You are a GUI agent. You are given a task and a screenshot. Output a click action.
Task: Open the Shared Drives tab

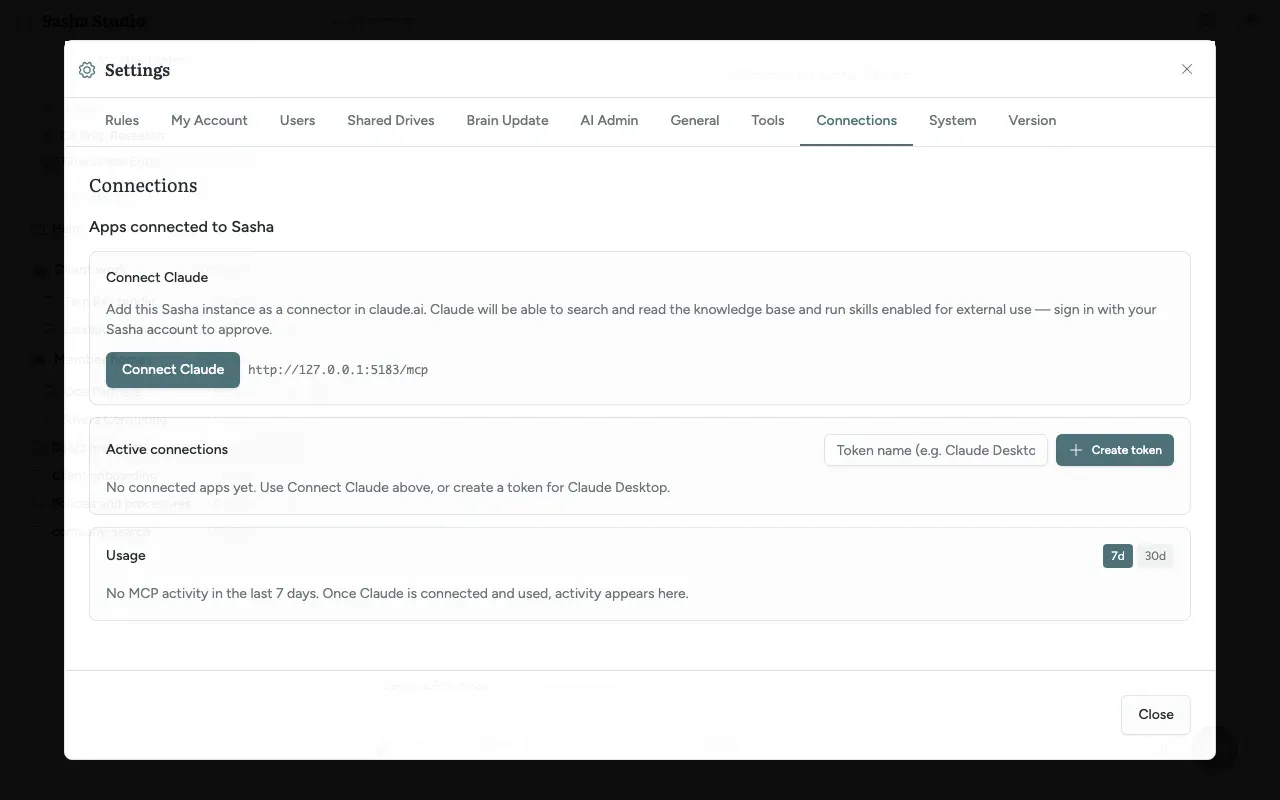pos(391,120)
